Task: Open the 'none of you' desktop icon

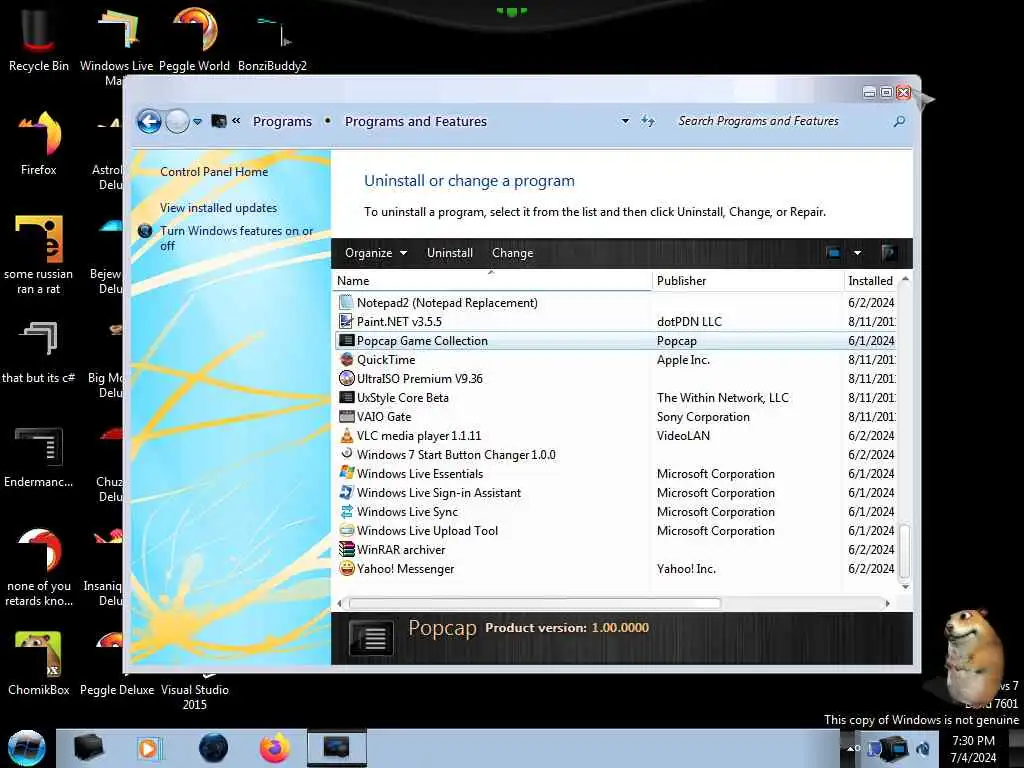Action: [x=38, y=567]
